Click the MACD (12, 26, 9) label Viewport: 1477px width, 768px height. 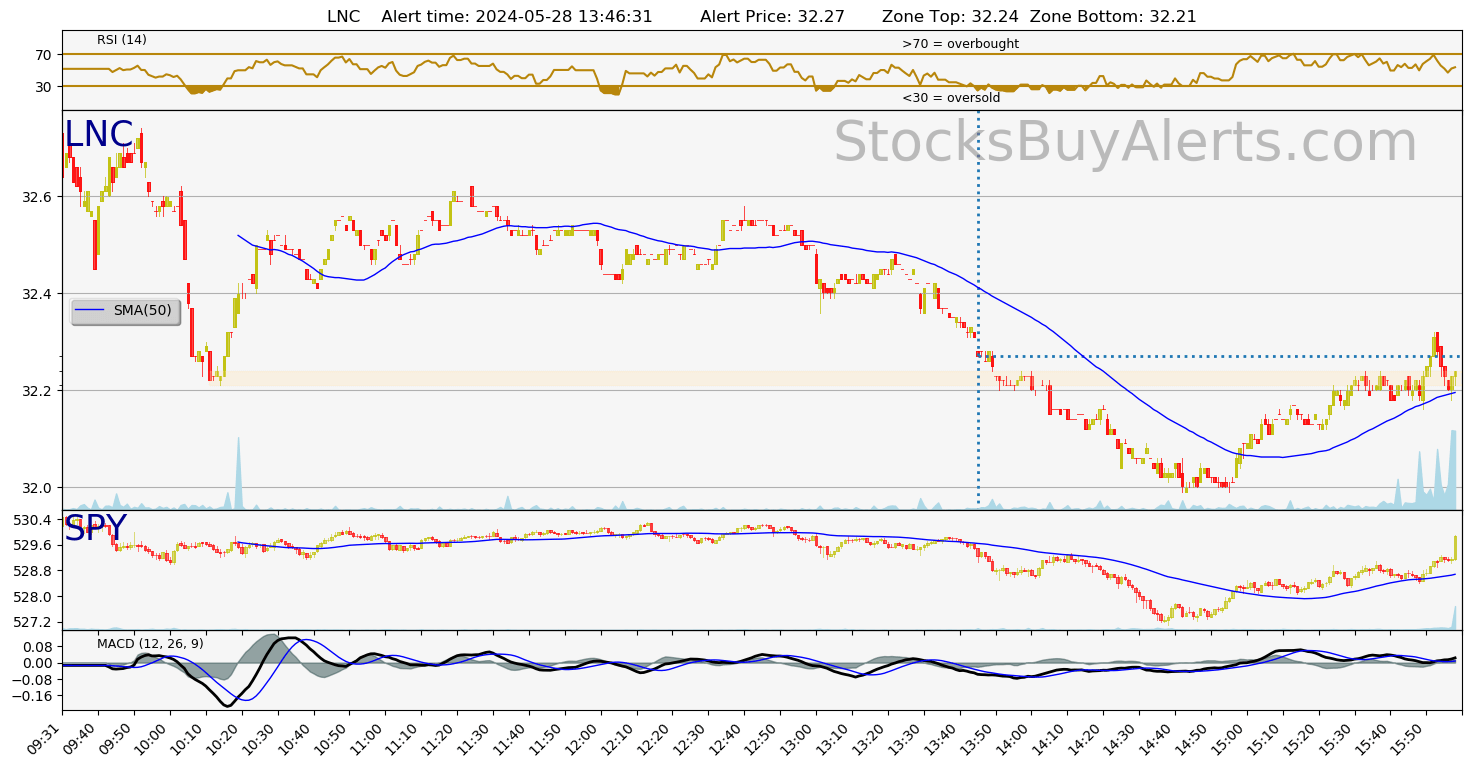click(150, 644)
